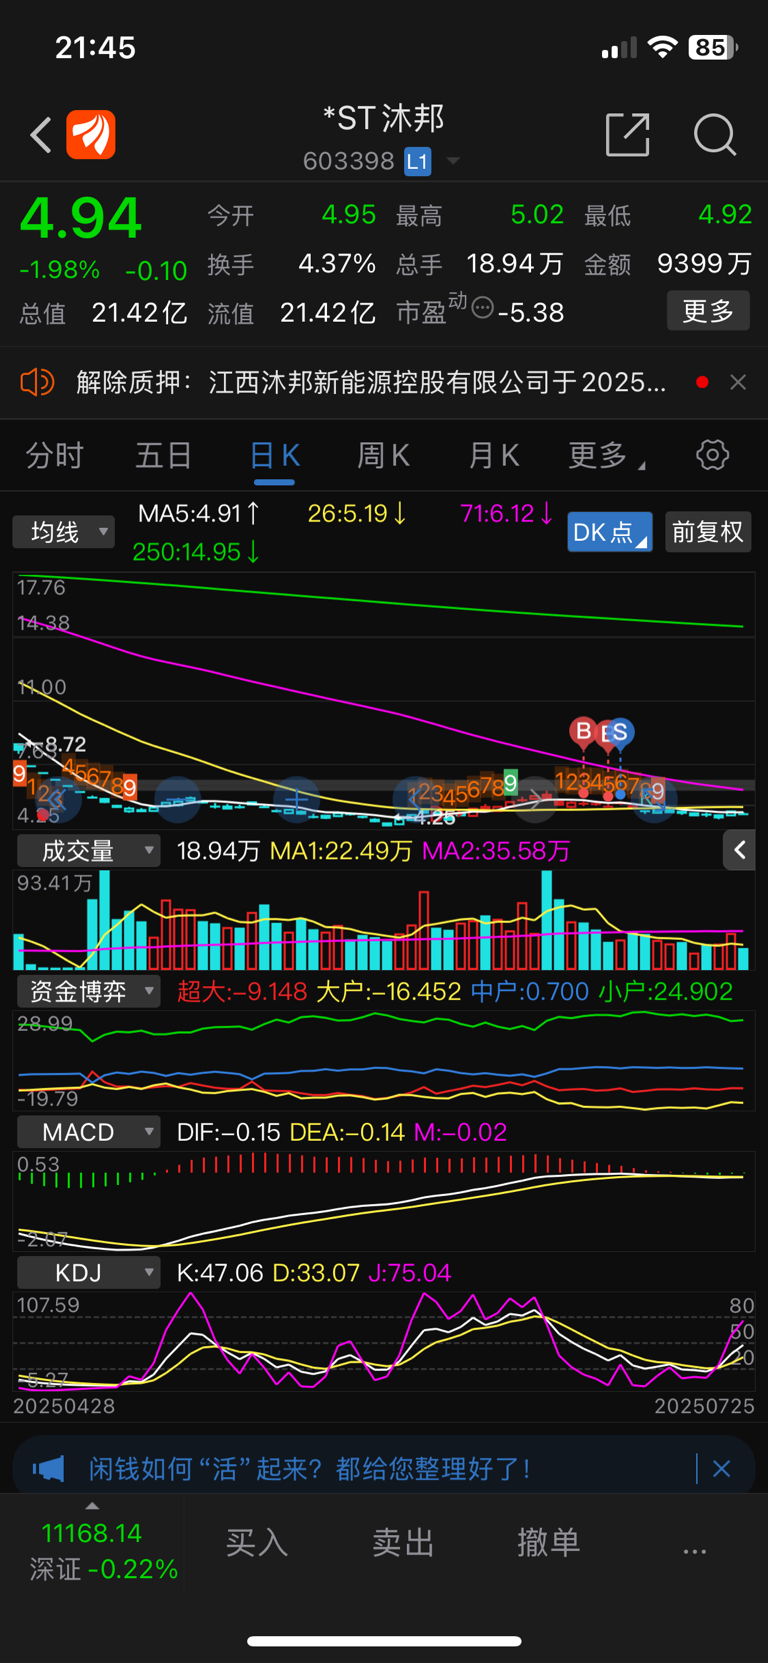
Task: Tap the 市盈 info circle icon
Action: (x=482, y=308)
